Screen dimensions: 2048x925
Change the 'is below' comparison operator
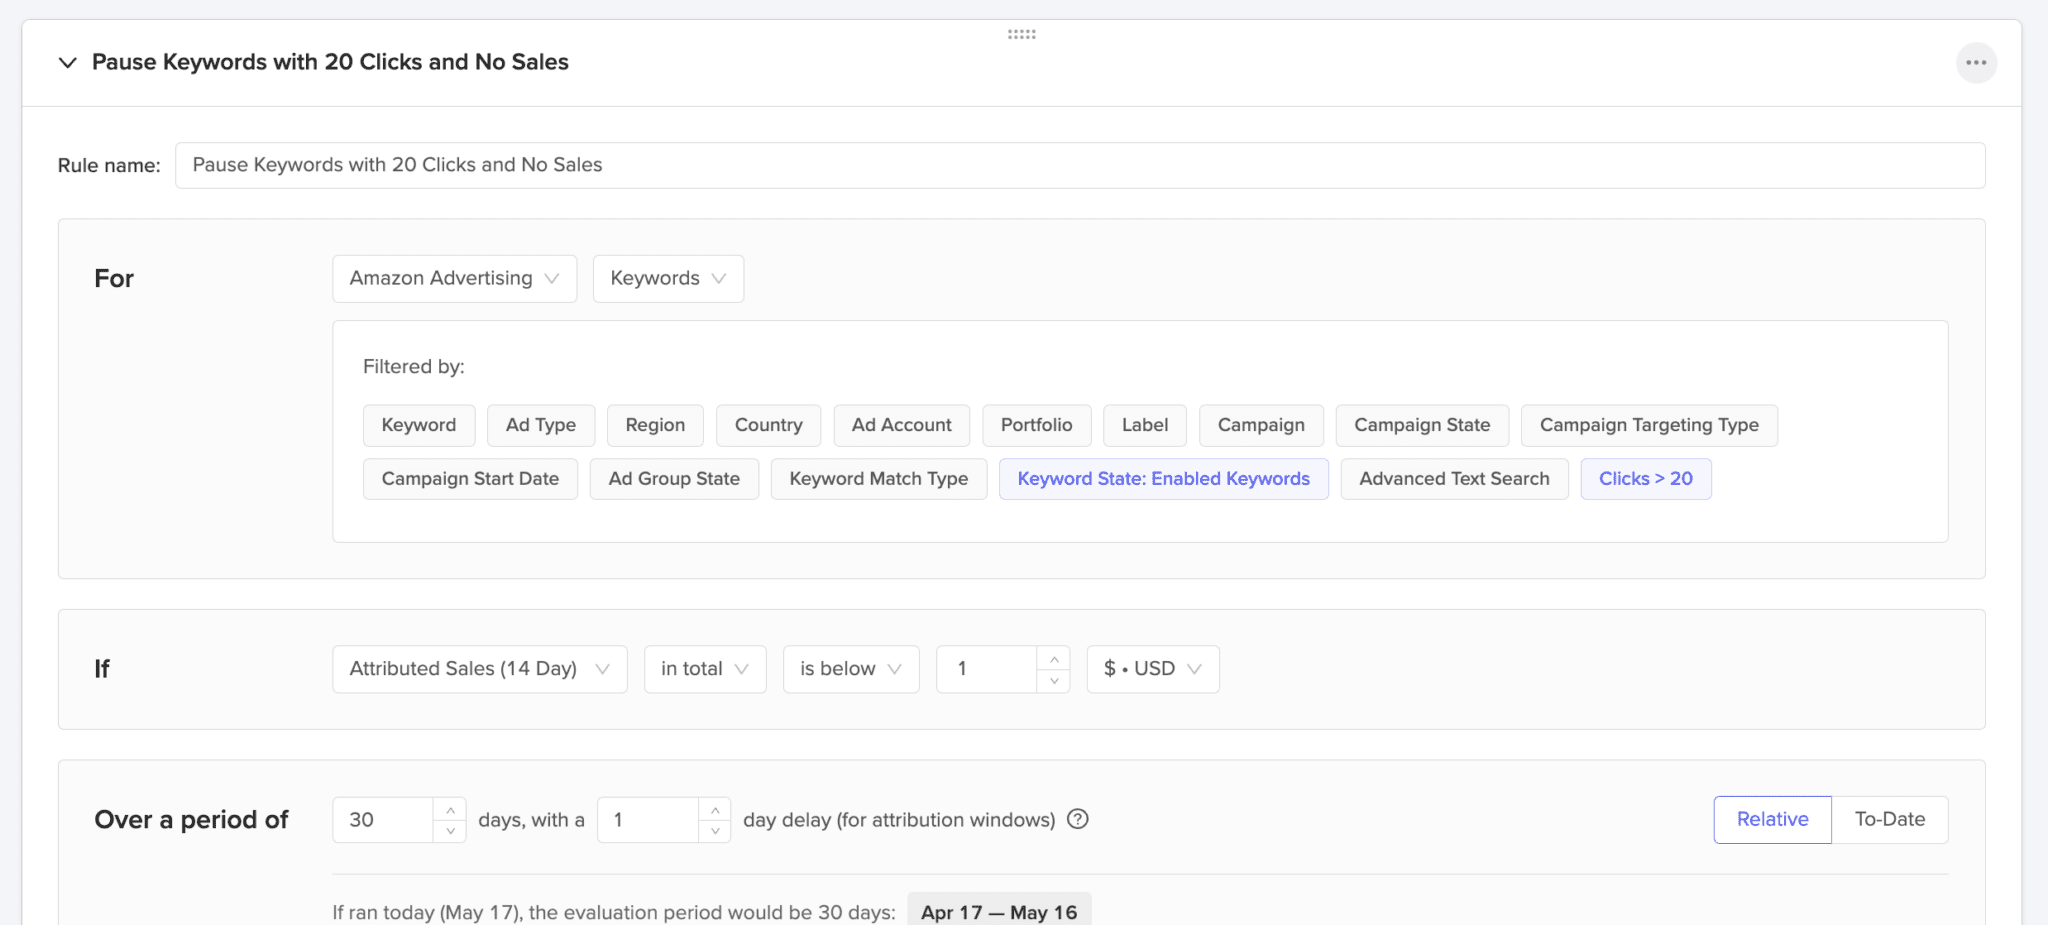click(x=850, y=668)
